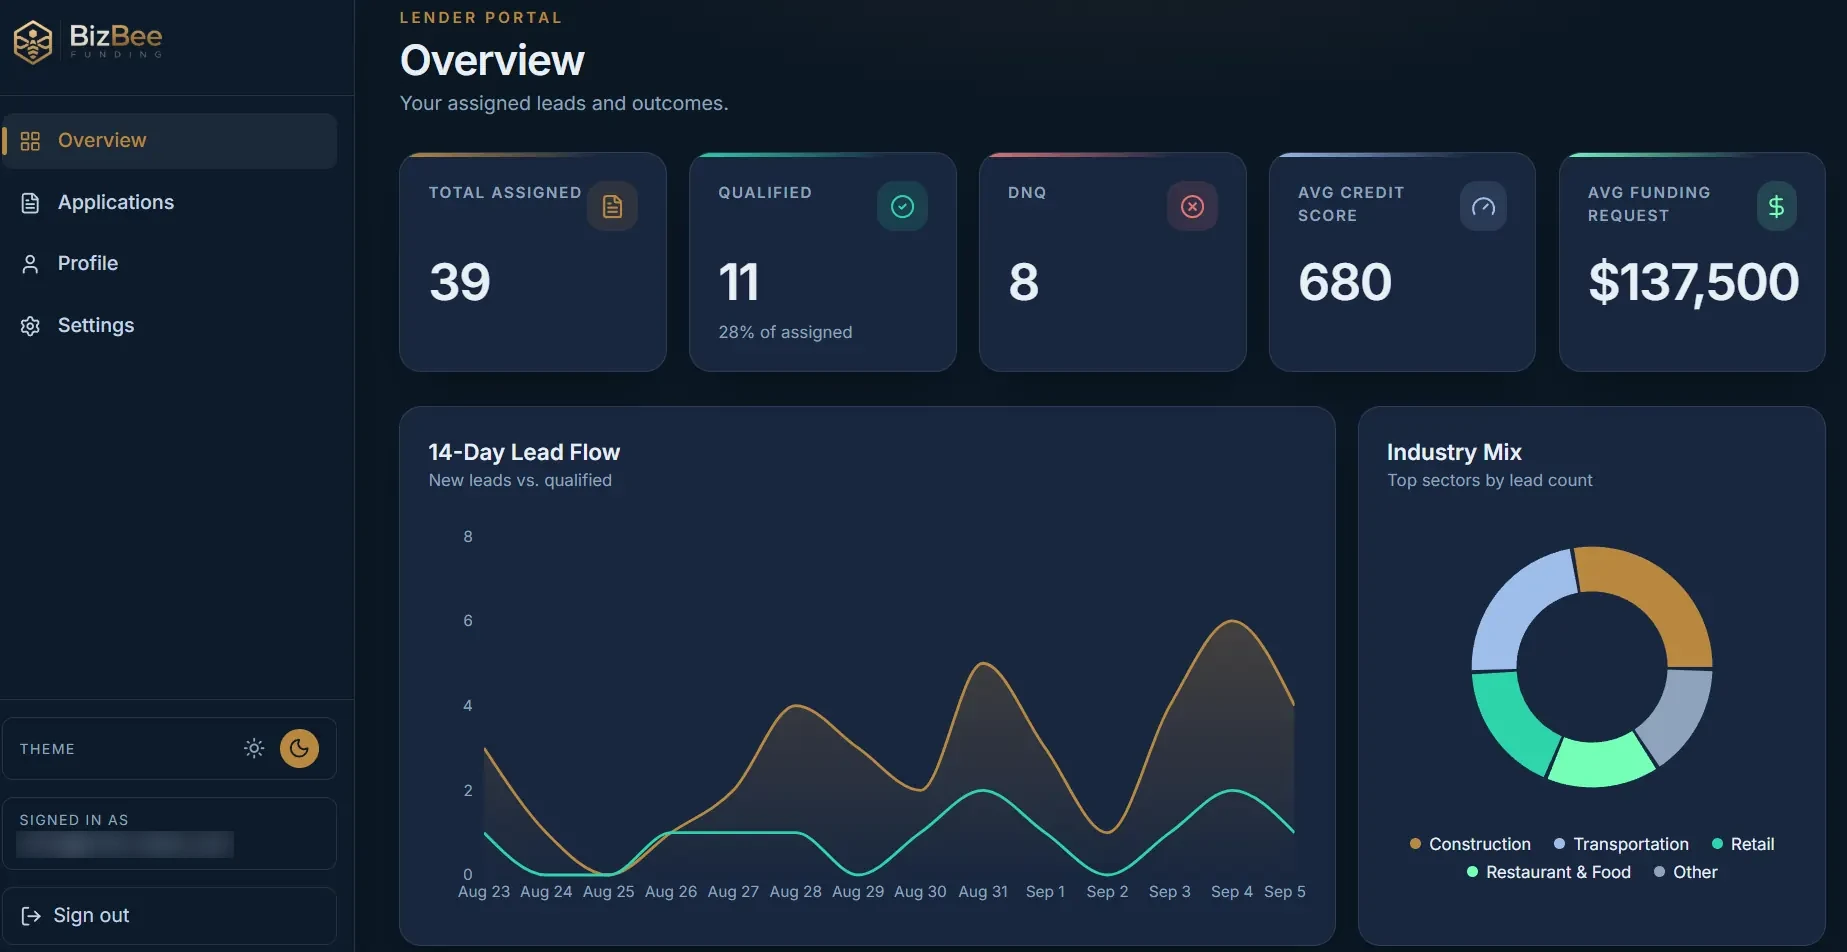The image size is (1847, 952).
Task: Open the Profile page
Action: point(169,264)
